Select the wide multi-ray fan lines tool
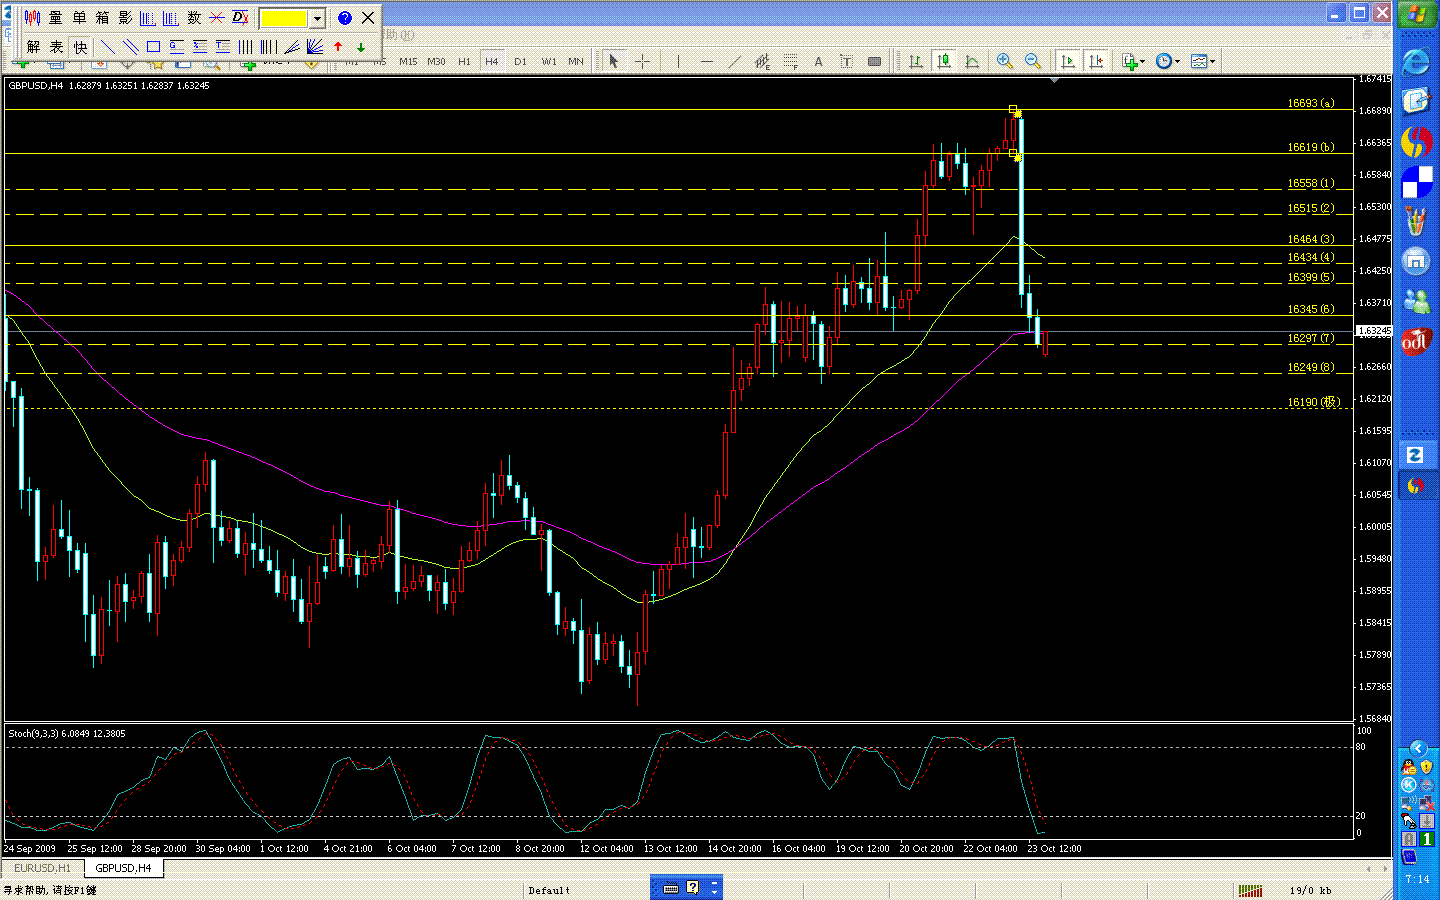Screen dimensions: 1440x900 click(x=314, y=47)
